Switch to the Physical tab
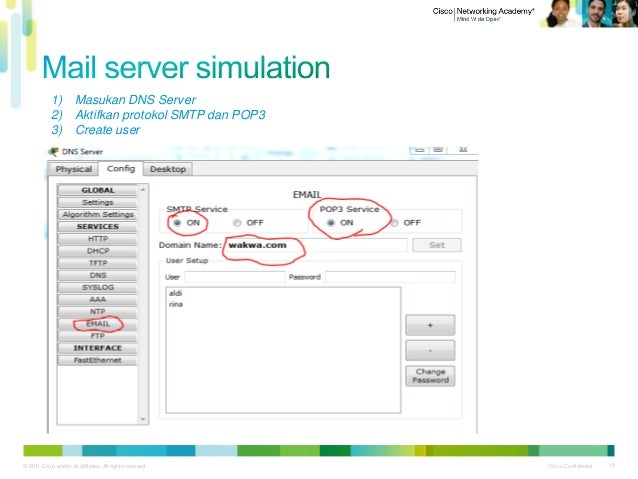 pyautogui.click(x=73, y=169)
